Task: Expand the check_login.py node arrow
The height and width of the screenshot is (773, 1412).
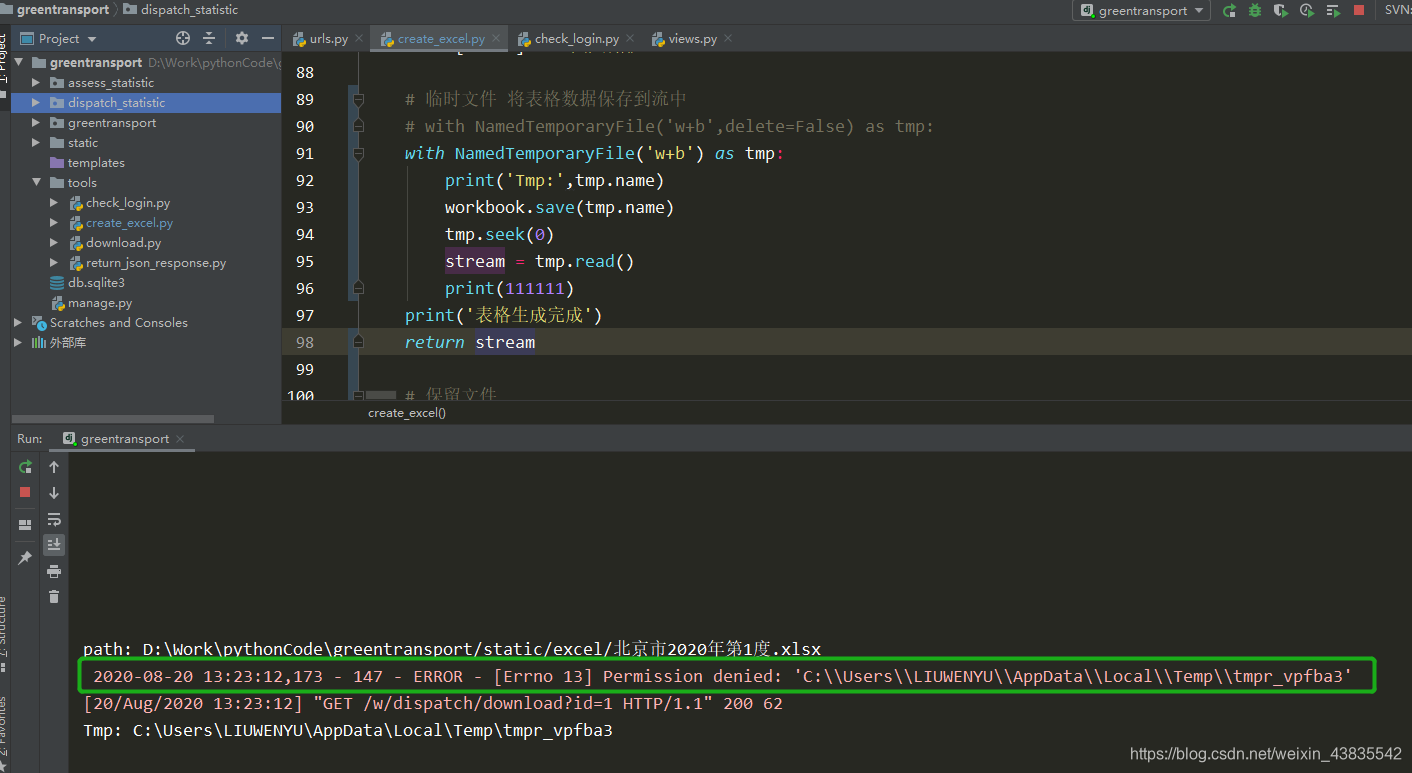Action: coord(54,202)
